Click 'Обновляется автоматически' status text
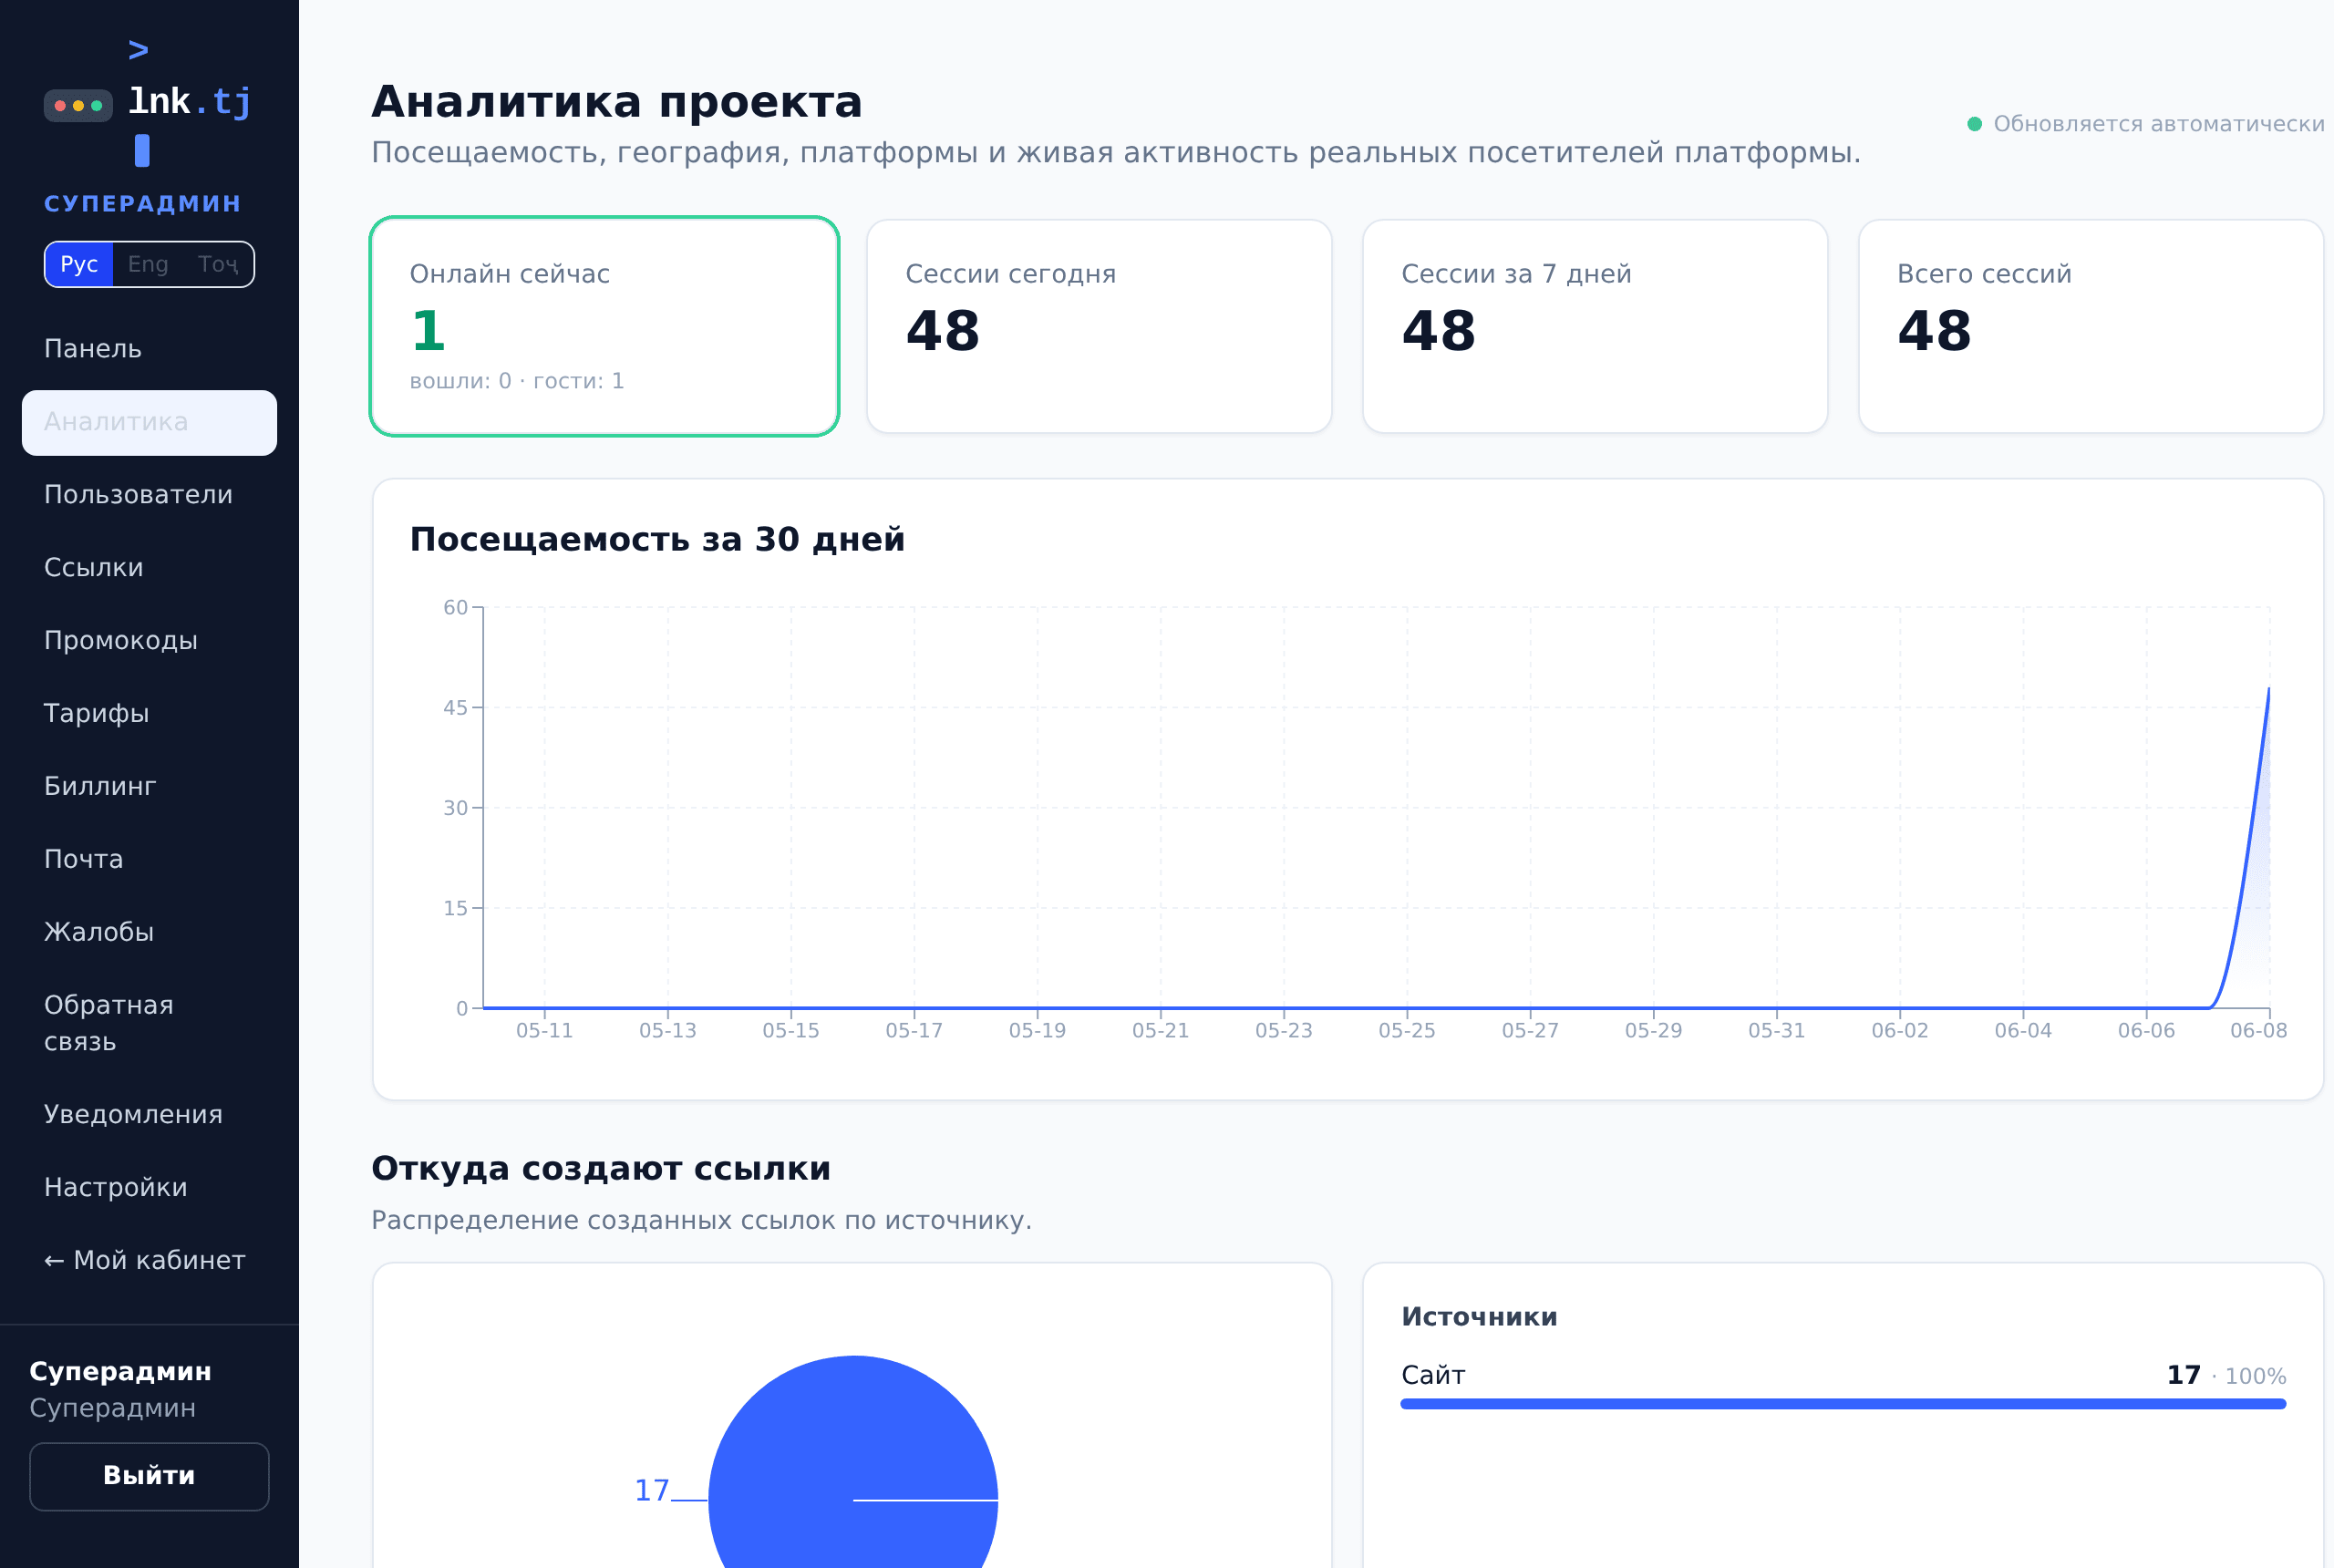This screenshot has height=1568, width=2334. pyautogui.click(x=2159, y=124)
